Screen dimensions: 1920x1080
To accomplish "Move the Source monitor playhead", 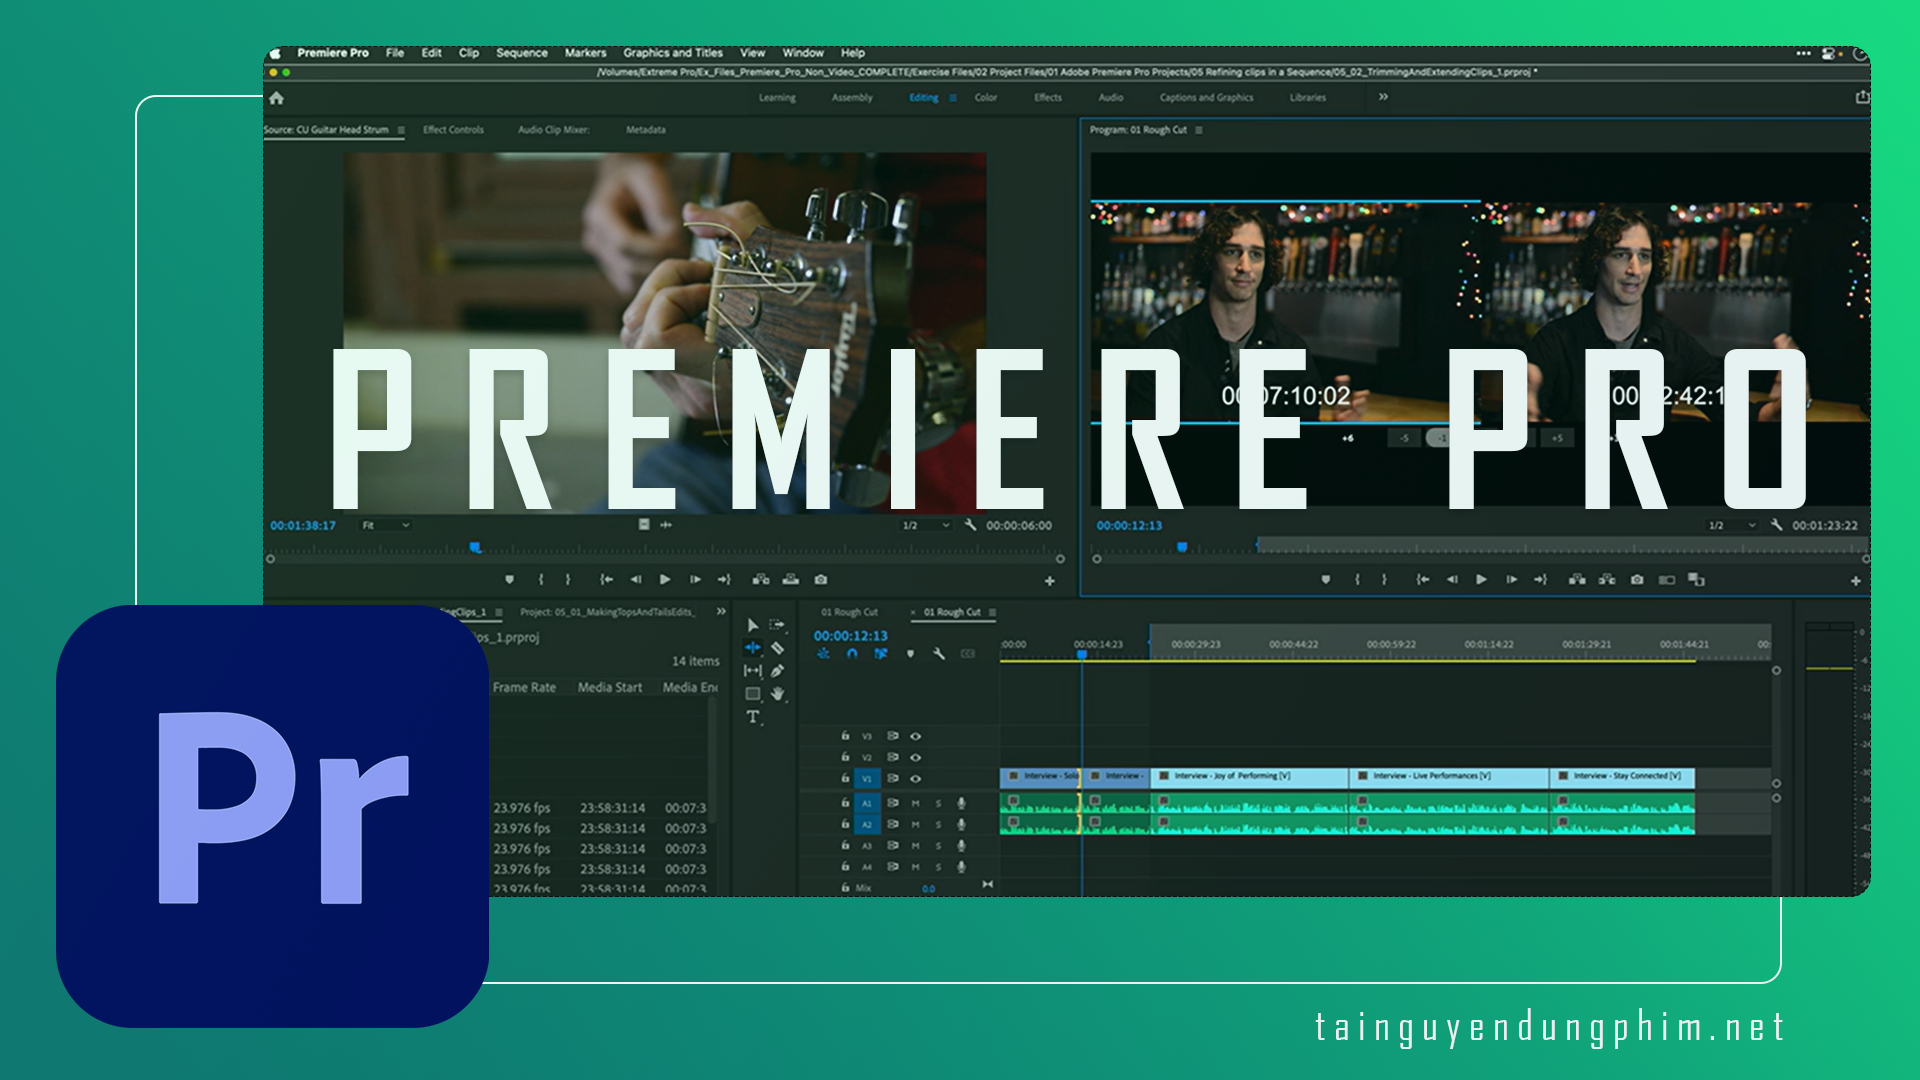I will tap(475, 547).
